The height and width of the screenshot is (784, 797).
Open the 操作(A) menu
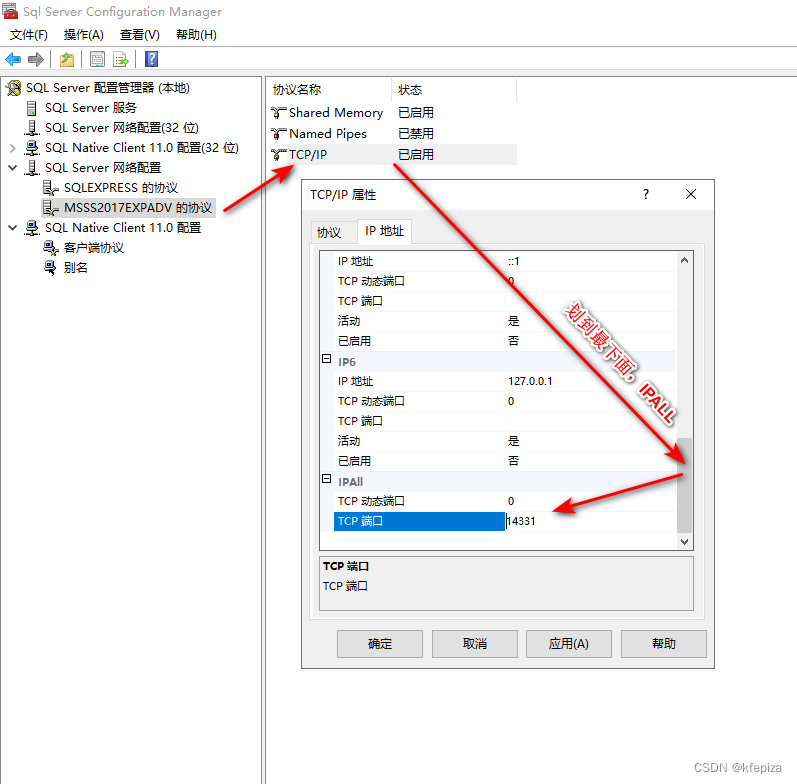point(83,35)
